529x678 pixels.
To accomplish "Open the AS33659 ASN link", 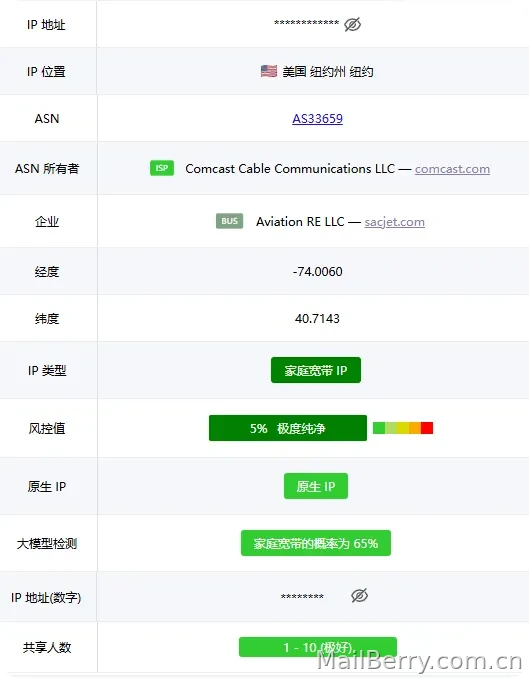I will click(x=317, y=118).
